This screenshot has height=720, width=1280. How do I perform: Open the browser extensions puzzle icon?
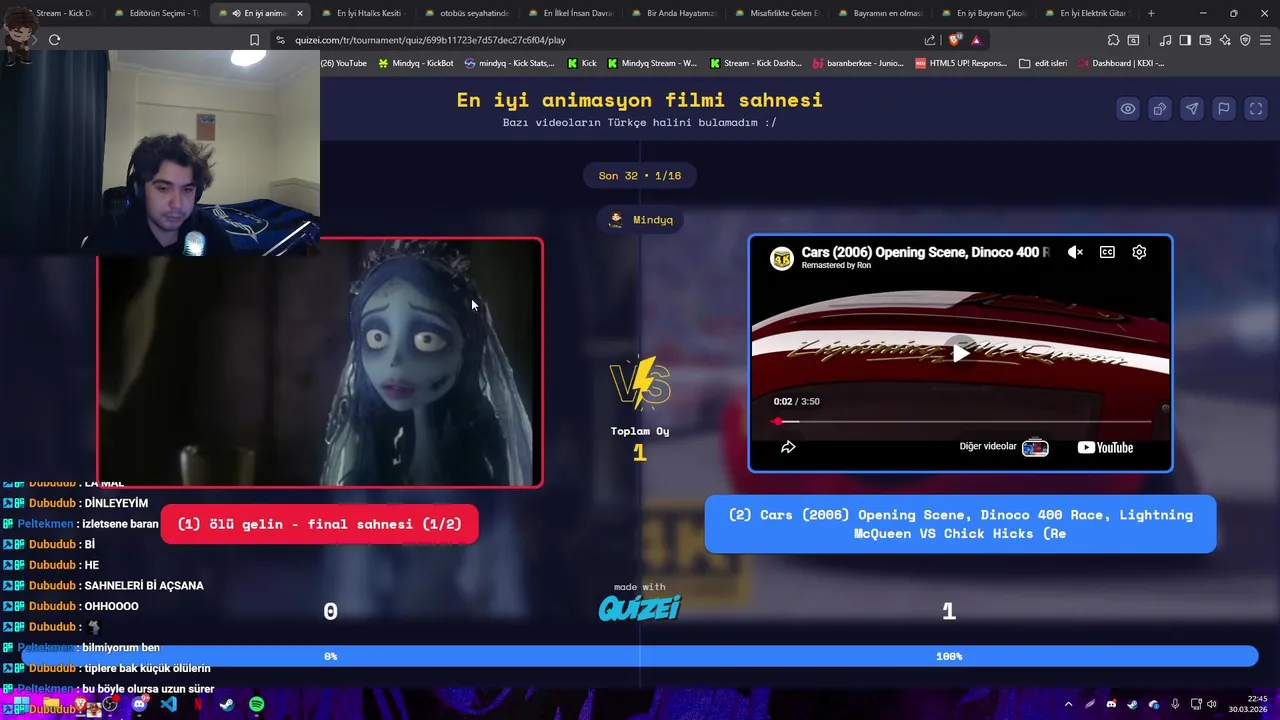coord(1113,40)
